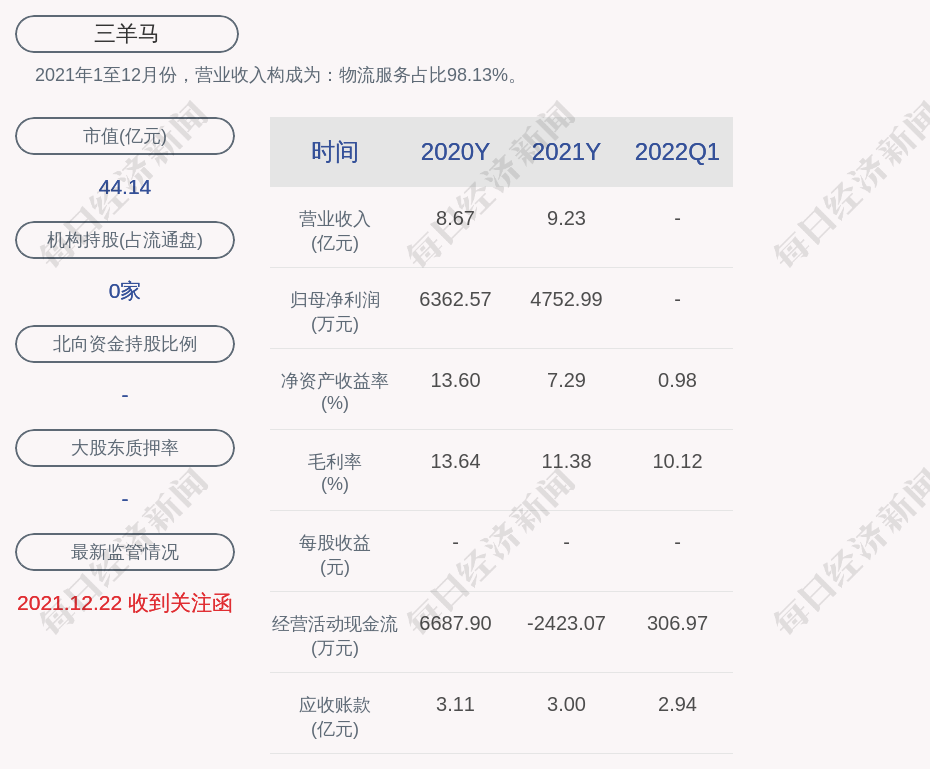Screen dimensions: 930x769
Task: Click the receivables value 3.00
Action: tap(566, 704)
